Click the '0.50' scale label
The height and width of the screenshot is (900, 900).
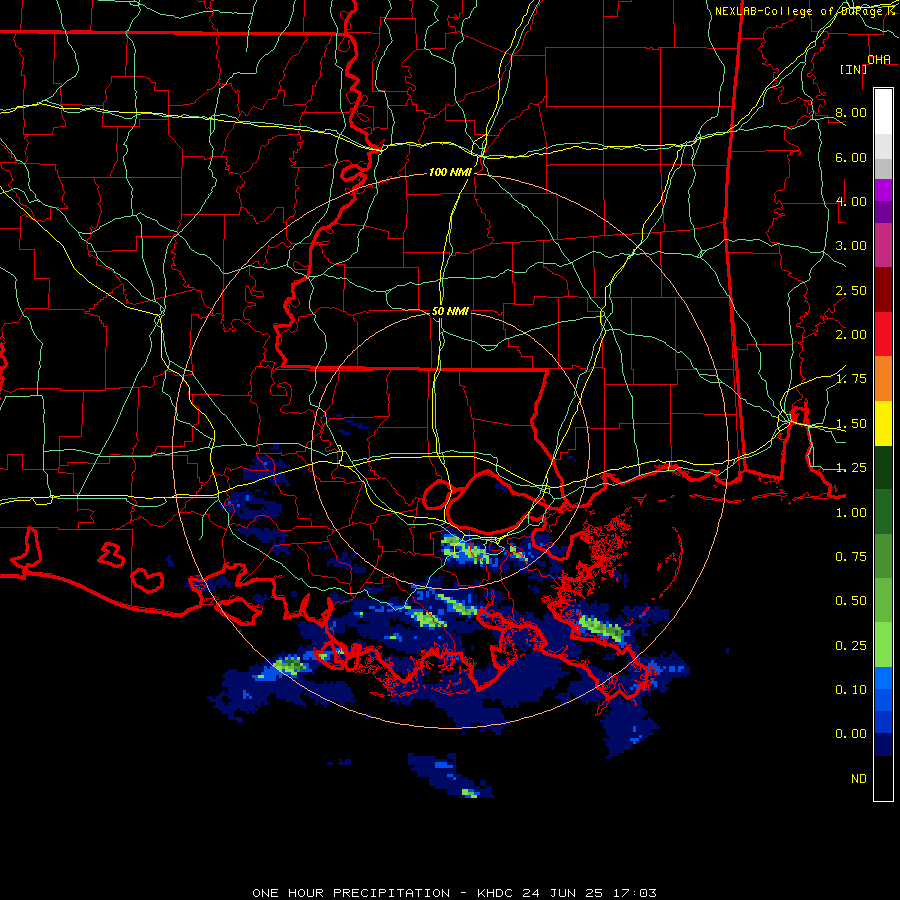(851, 601)
